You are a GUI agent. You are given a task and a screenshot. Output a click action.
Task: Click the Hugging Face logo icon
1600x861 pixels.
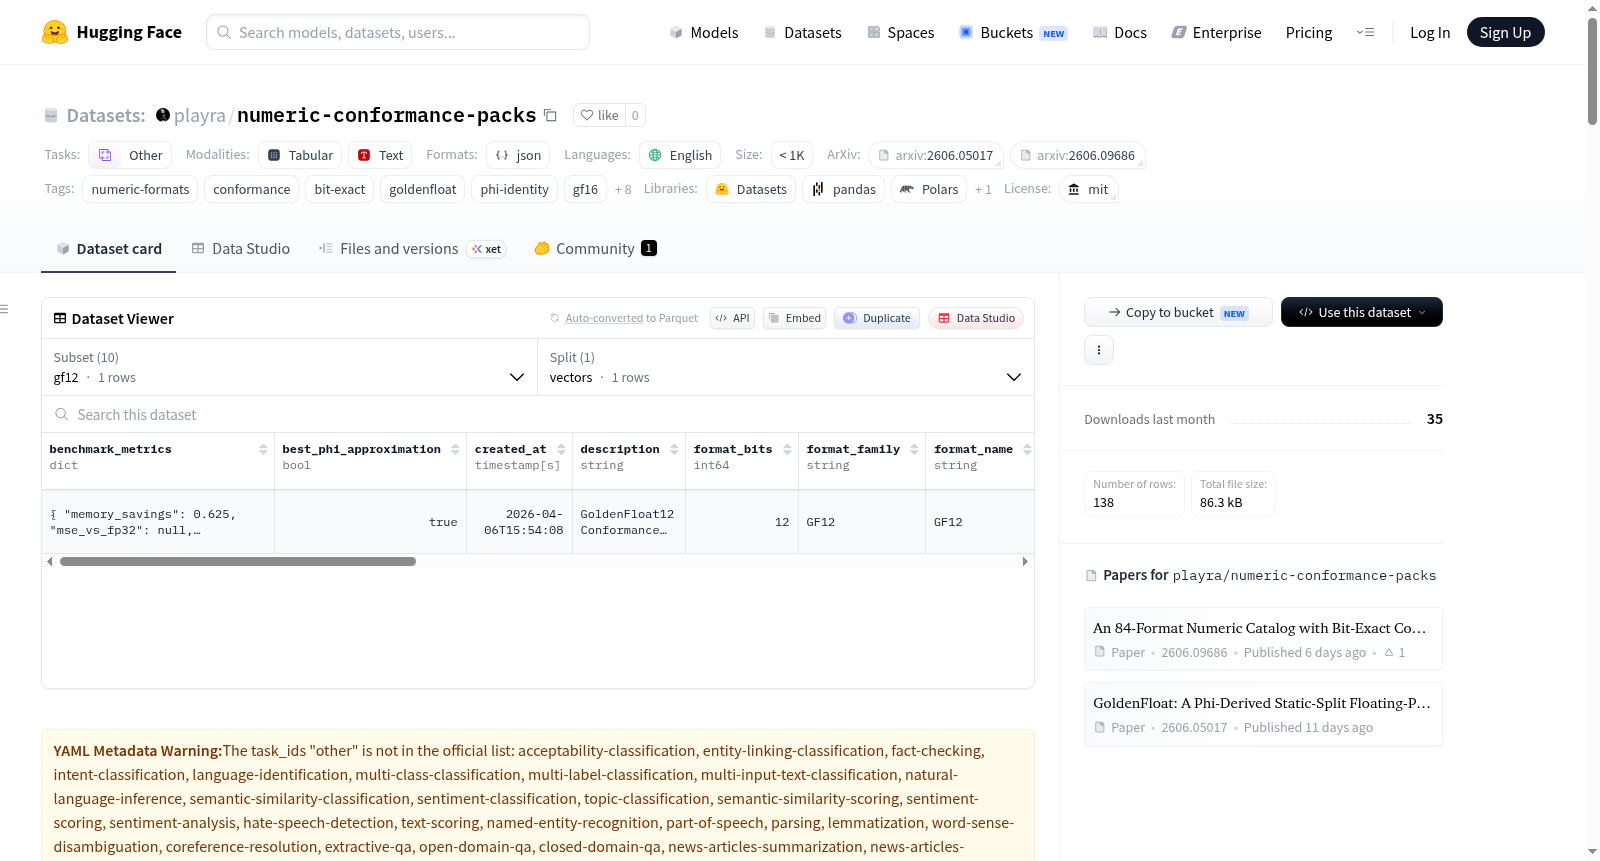point(55,32)
